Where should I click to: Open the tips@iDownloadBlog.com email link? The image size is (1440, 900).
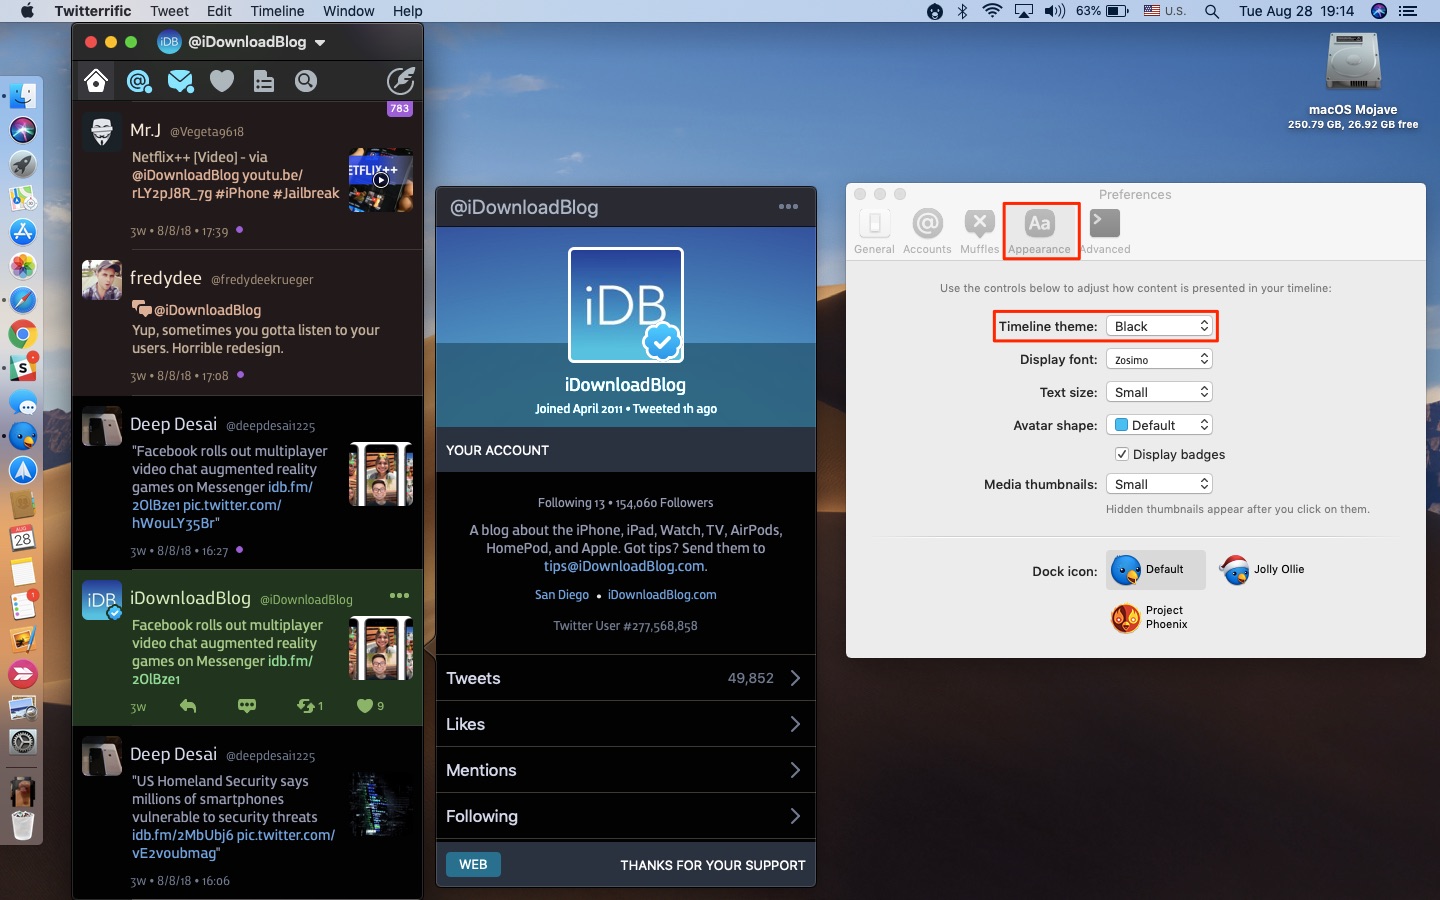click(x=625, y=566)
